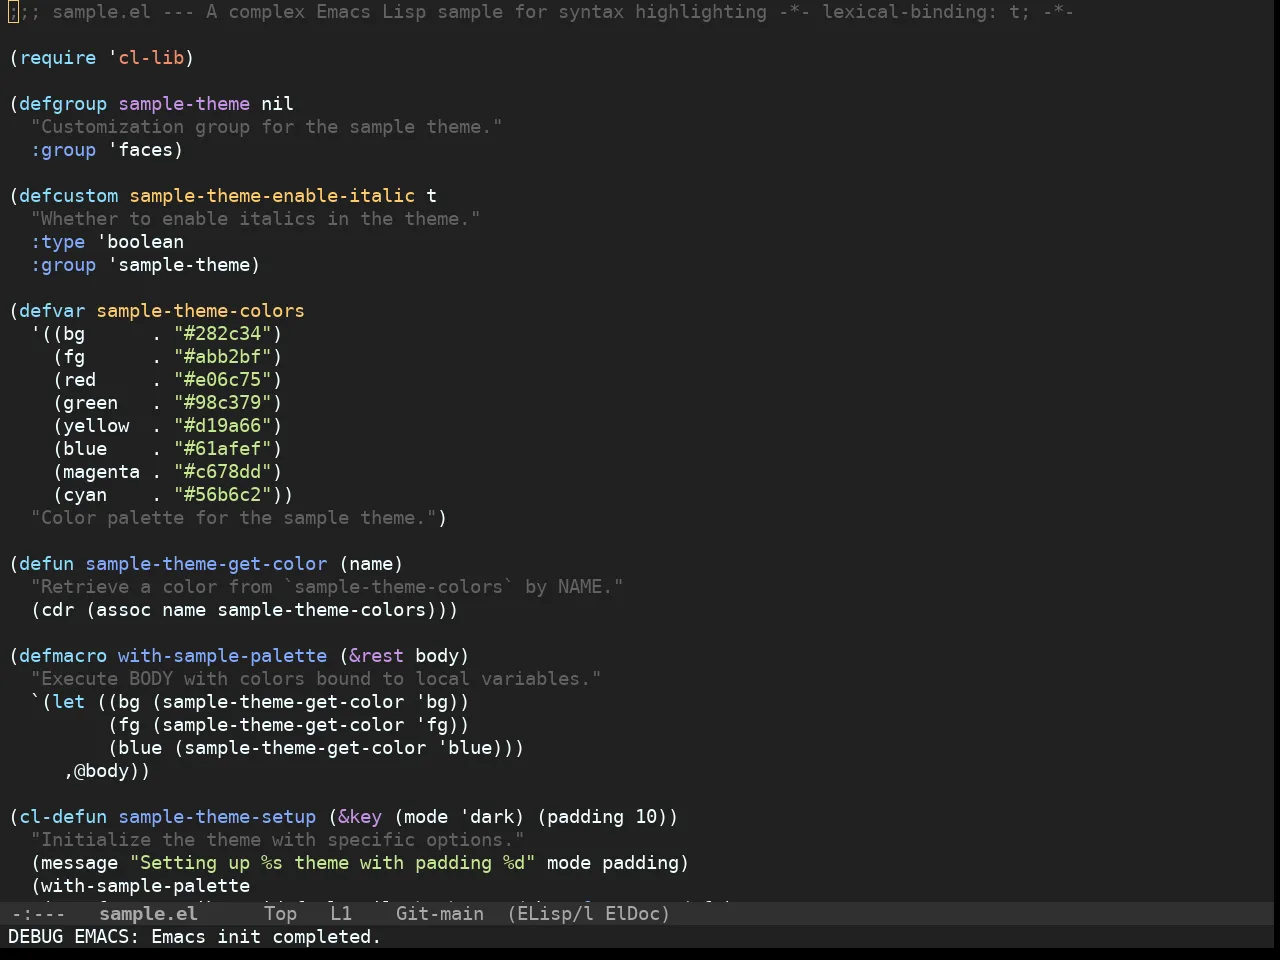
Task: Click the "#282c34" color string
Action: click(223, 334)
